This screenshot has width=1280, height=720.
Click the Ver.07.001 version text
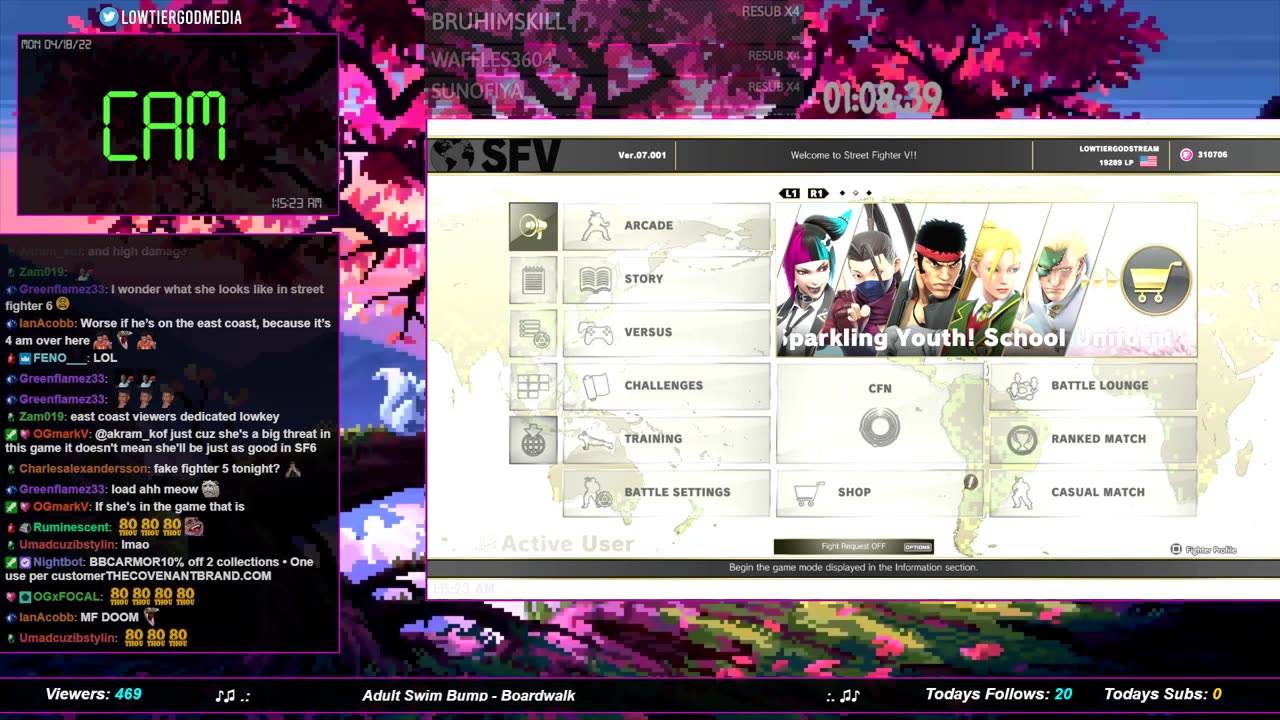tap(642, 155)
